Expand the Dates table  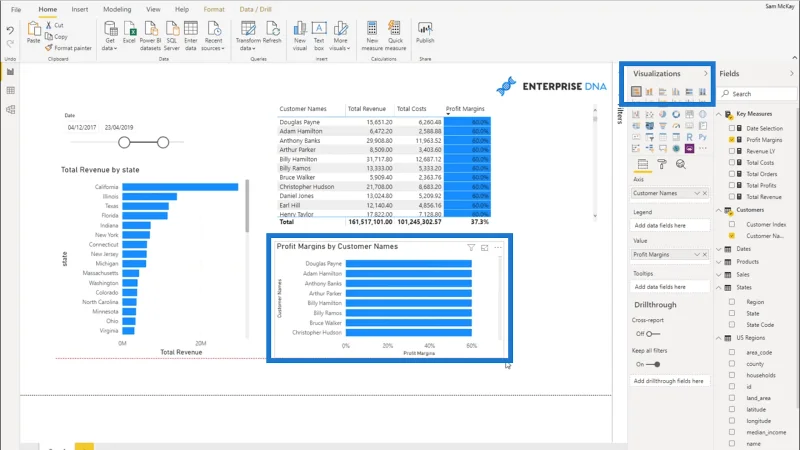click(718, 249)
